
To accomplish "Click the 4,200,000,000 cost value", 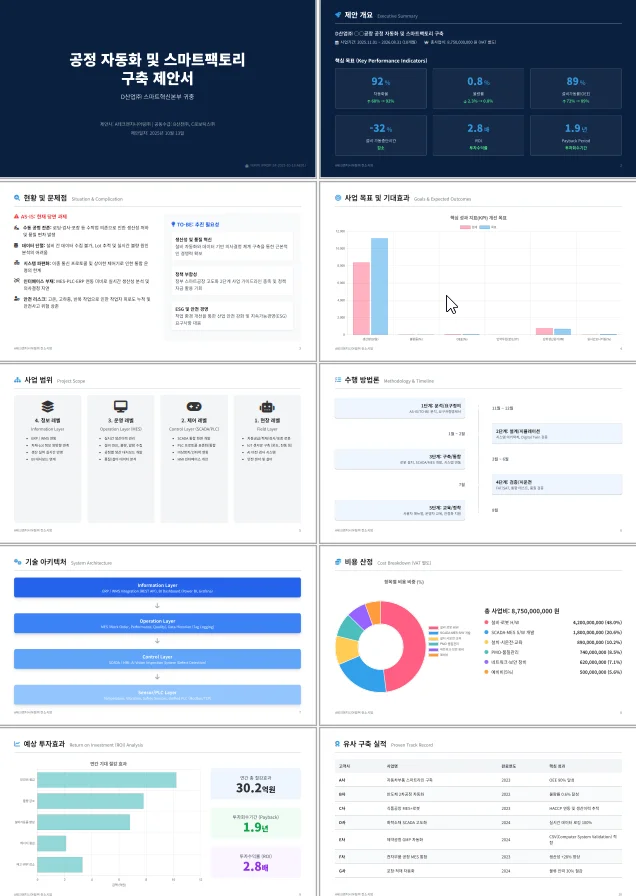I will pos(597,622).
